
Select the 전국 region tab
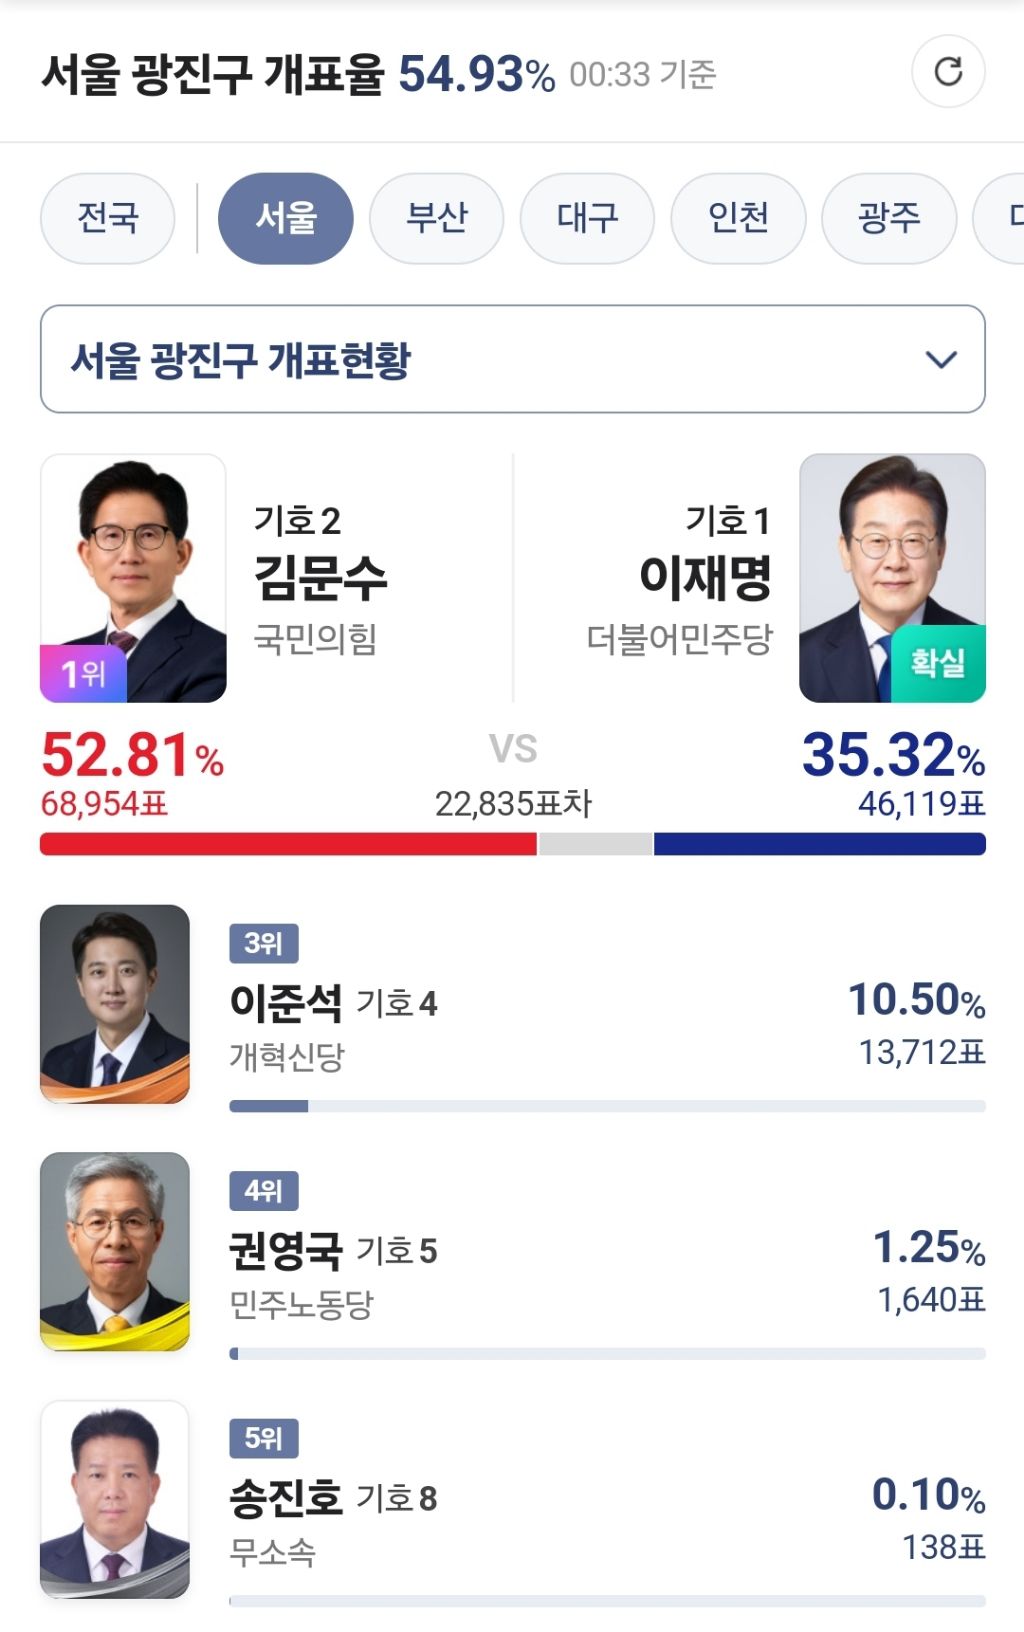(x=108, y=218)
